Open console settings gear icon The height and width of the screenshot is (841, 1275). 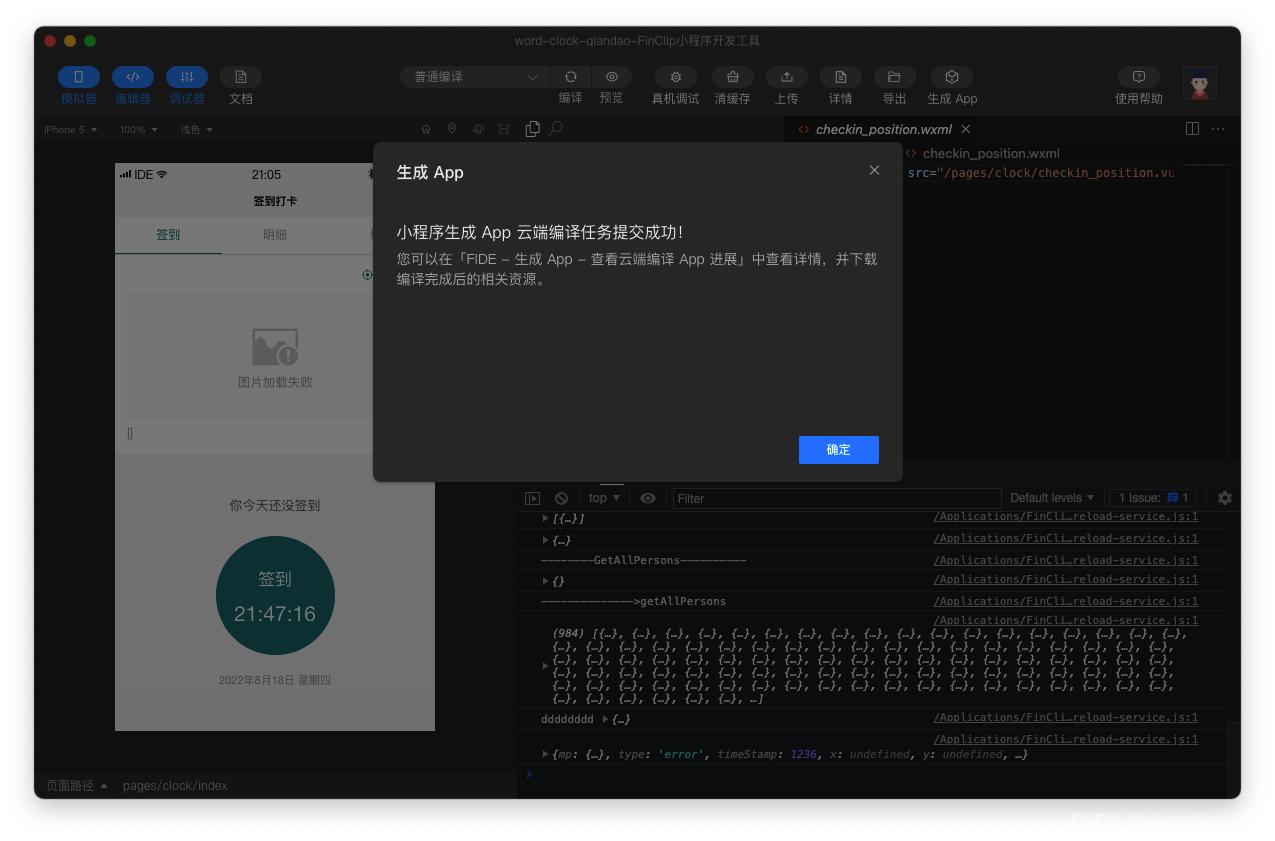click(x=1224, y=498)
